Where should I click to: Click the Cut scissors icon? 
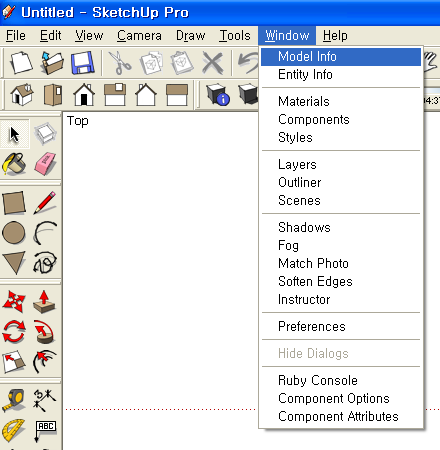click(120, 62)
